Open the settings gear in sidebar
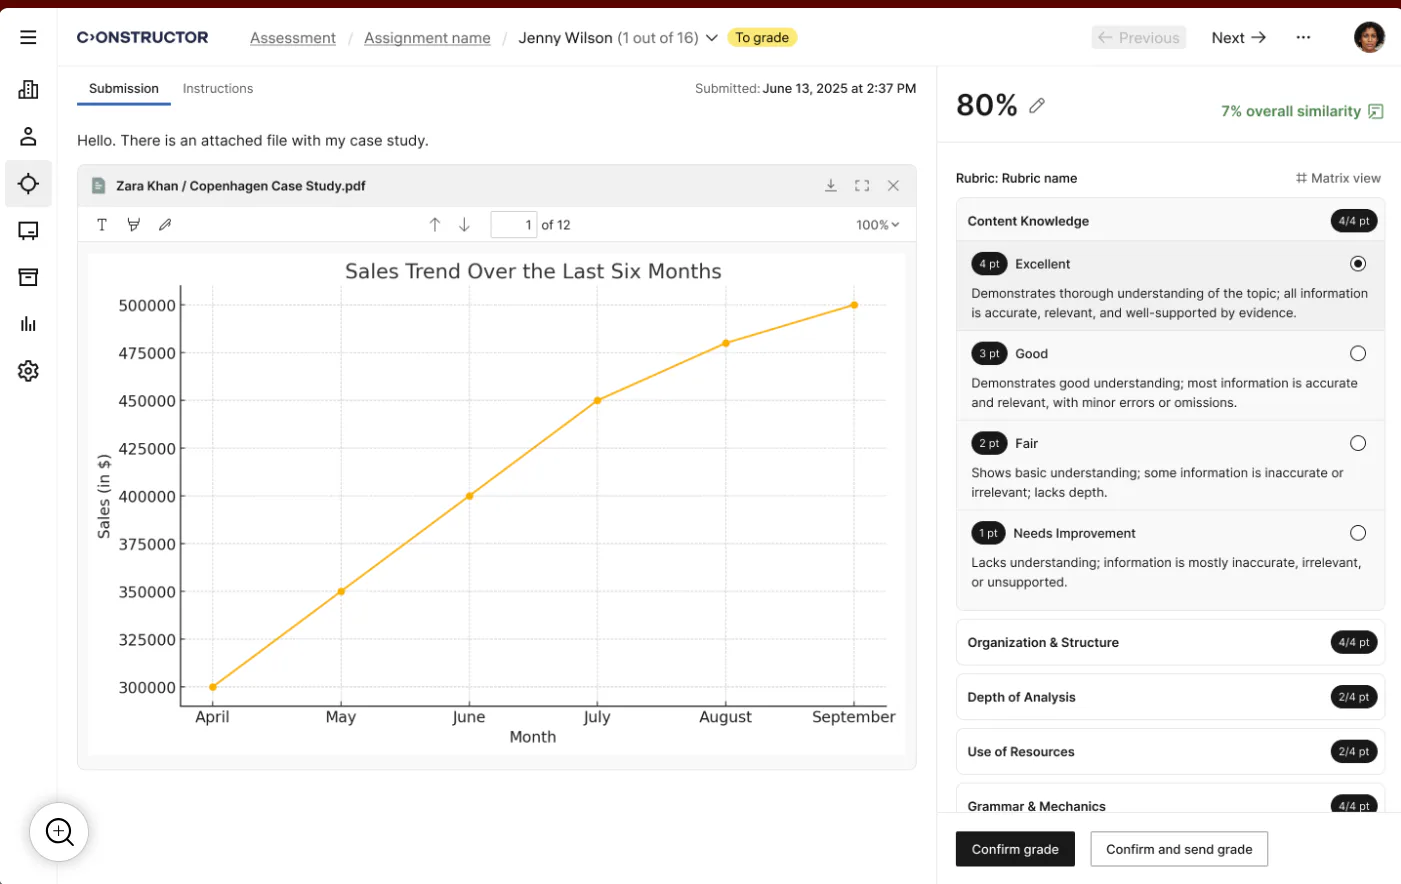 coord(28,371)
